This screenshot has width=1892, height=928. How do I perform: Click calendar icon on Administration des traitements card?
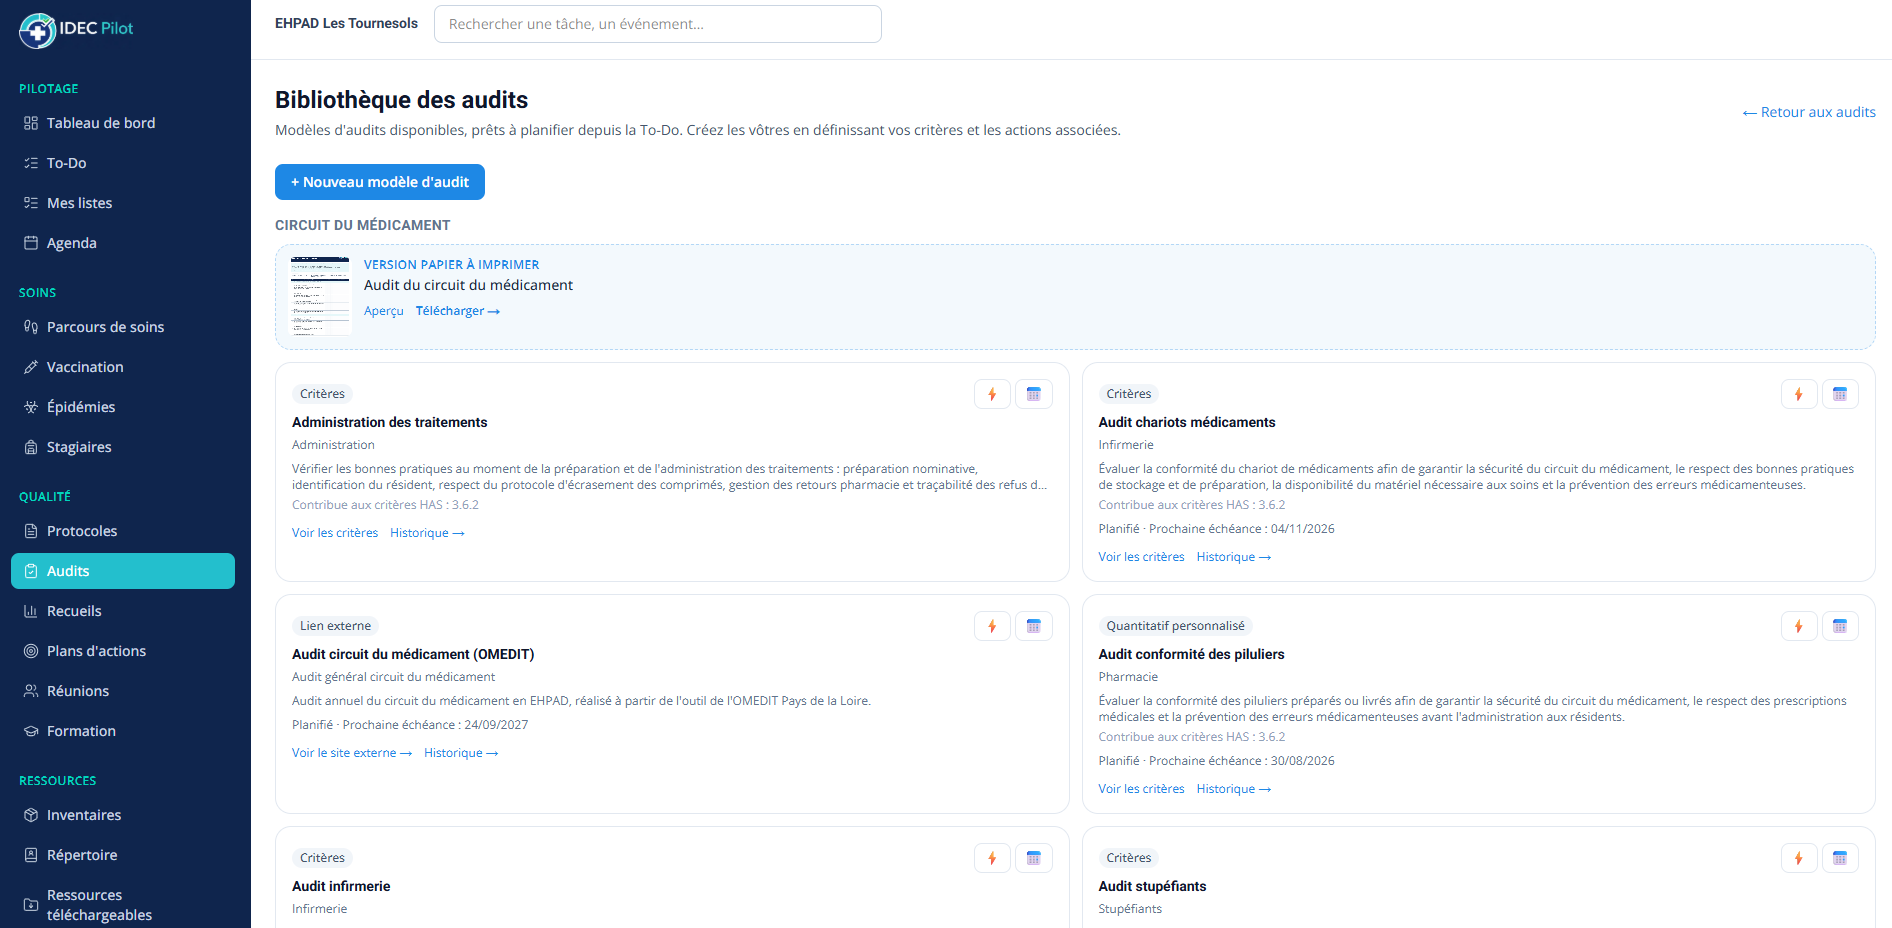(x=1034, y=394)
